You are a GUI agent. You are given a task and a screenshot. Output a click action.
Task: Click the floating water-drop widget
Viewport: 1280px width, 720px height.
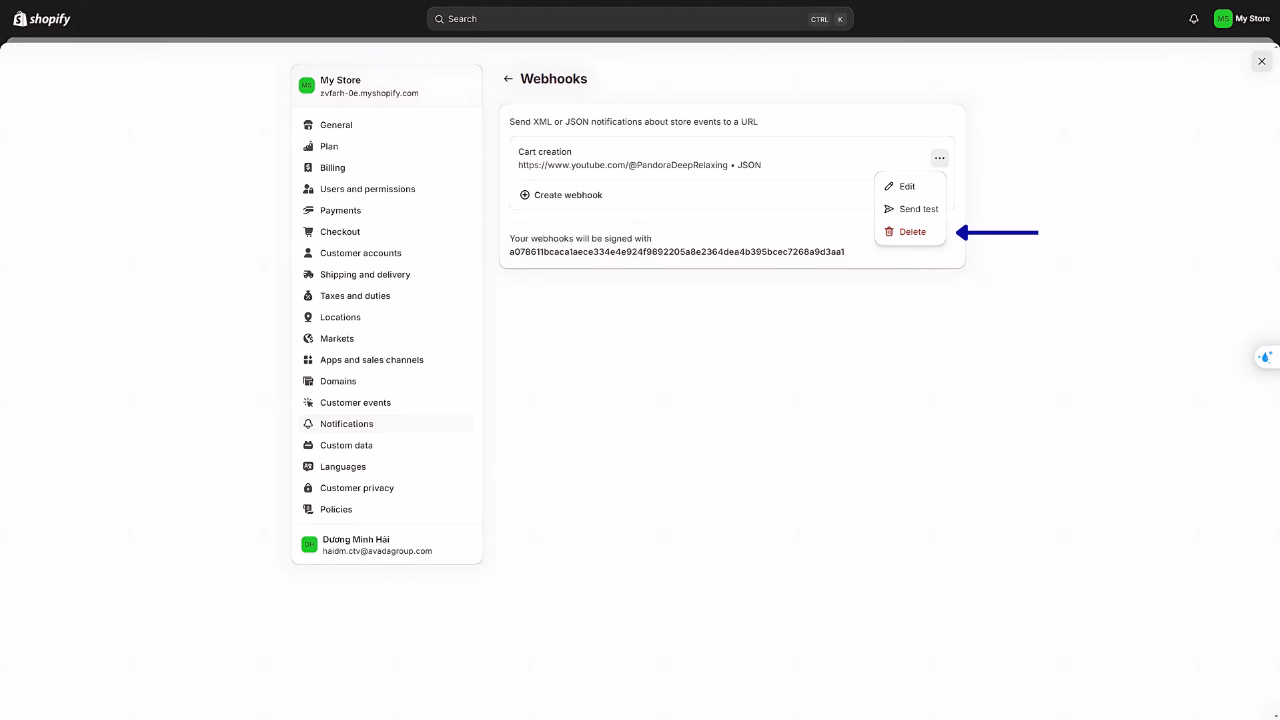pos(1266,357)
